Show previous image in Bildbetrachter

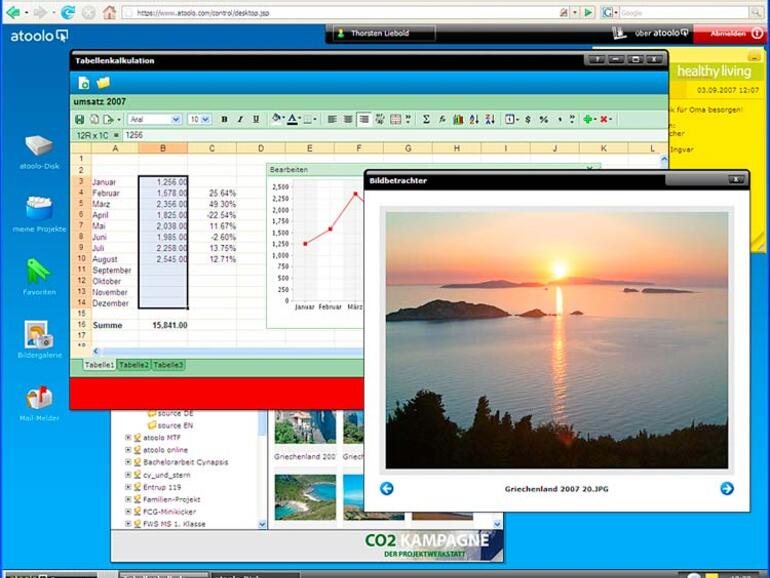click(x=387, y=489)
